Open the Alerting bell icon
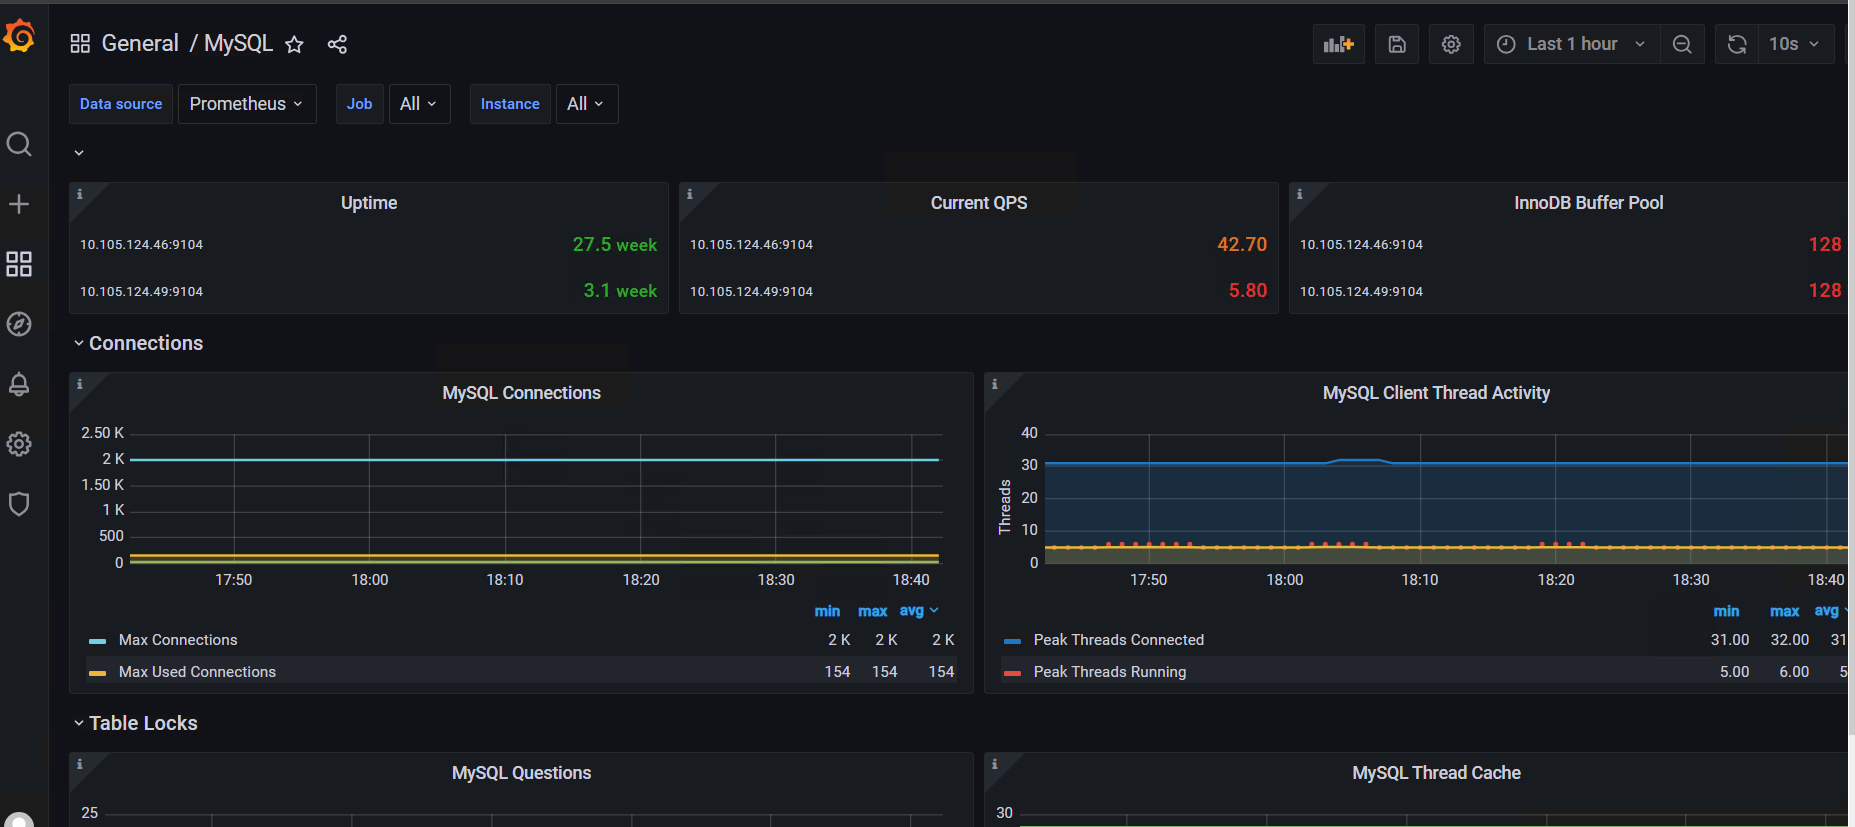Viewport: 1855px width, 827px height. pos(19,384)
